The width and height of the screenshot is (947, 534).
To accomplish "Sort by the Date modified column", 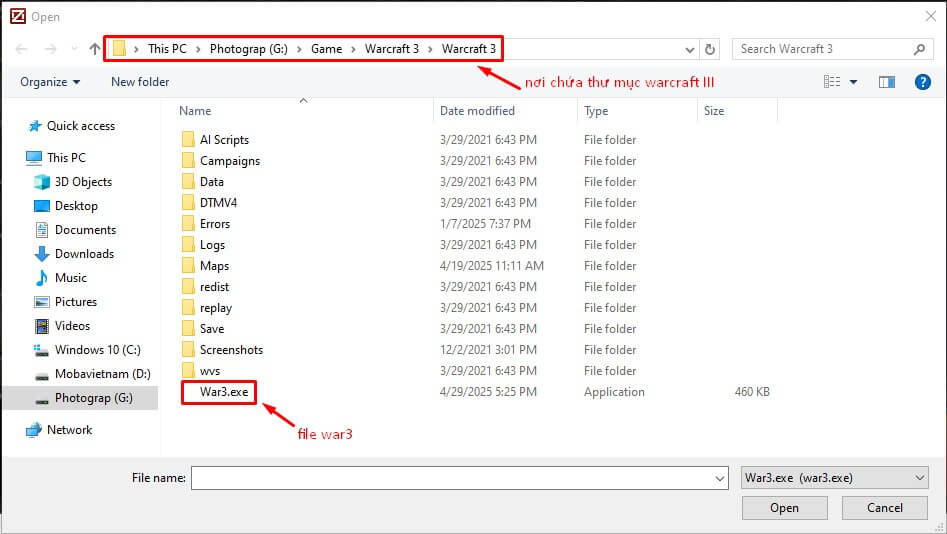I will pyautogui.click(x=477, y=111).
